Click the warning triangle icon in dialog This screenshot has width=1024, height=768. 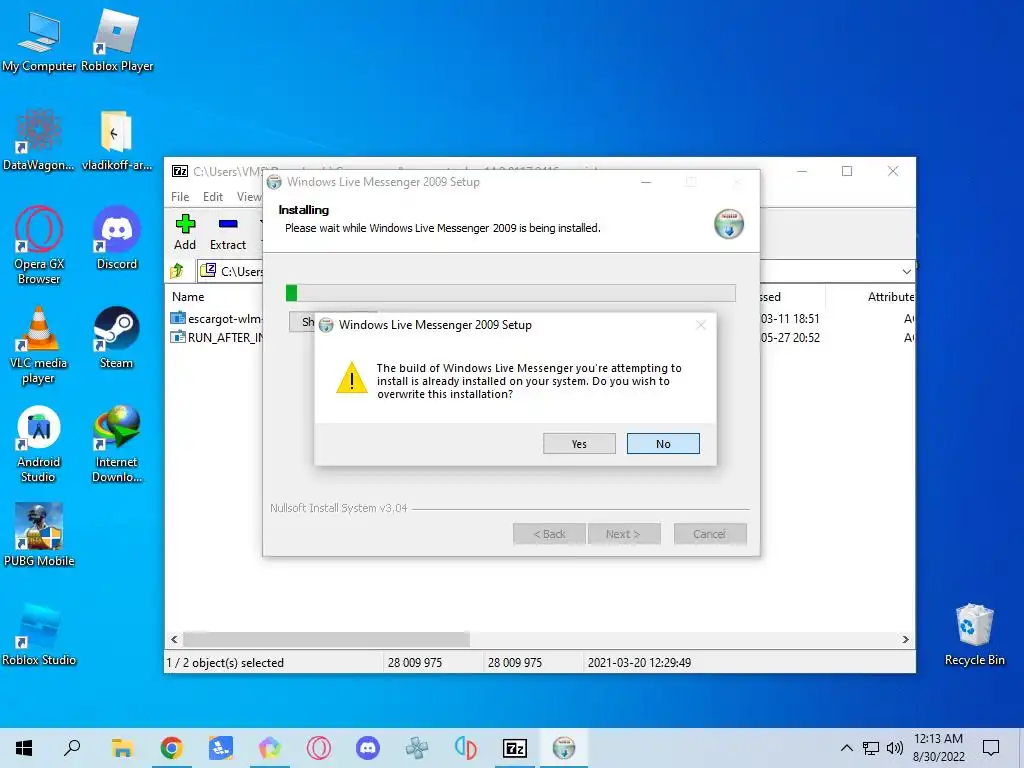[351, 378]
